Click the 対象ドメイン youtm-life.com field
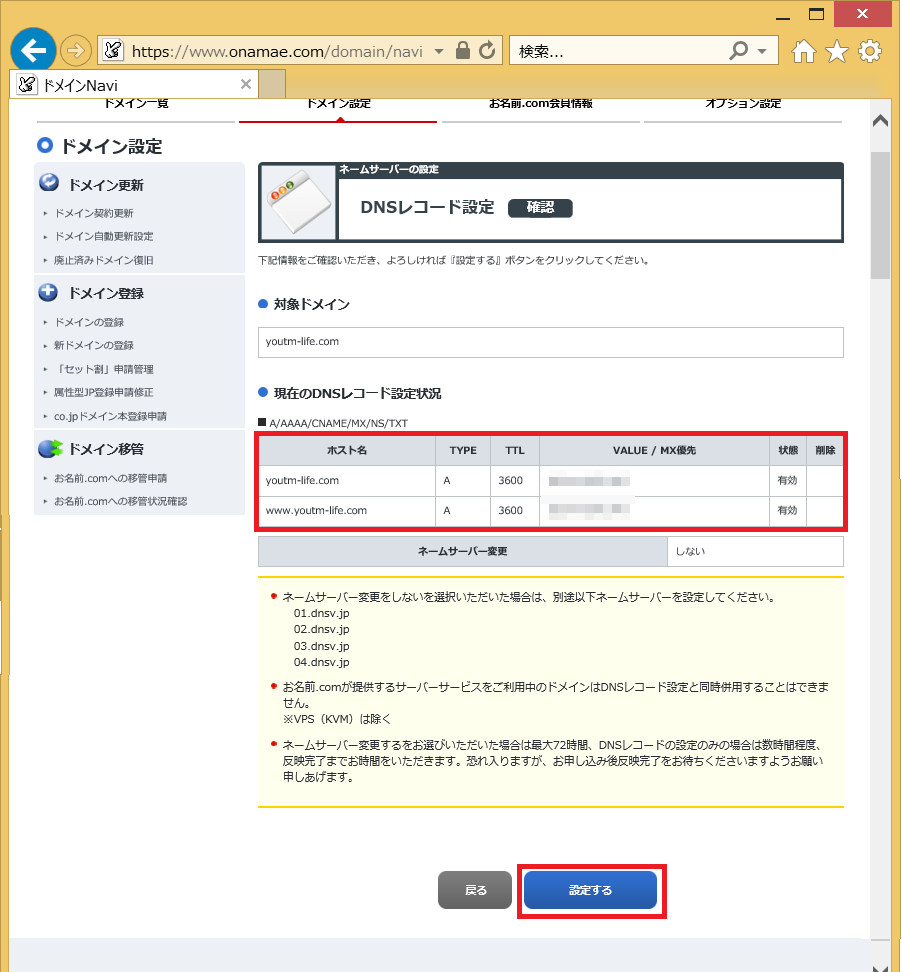This screenshot has width=902, height=972. pos(550,342)
